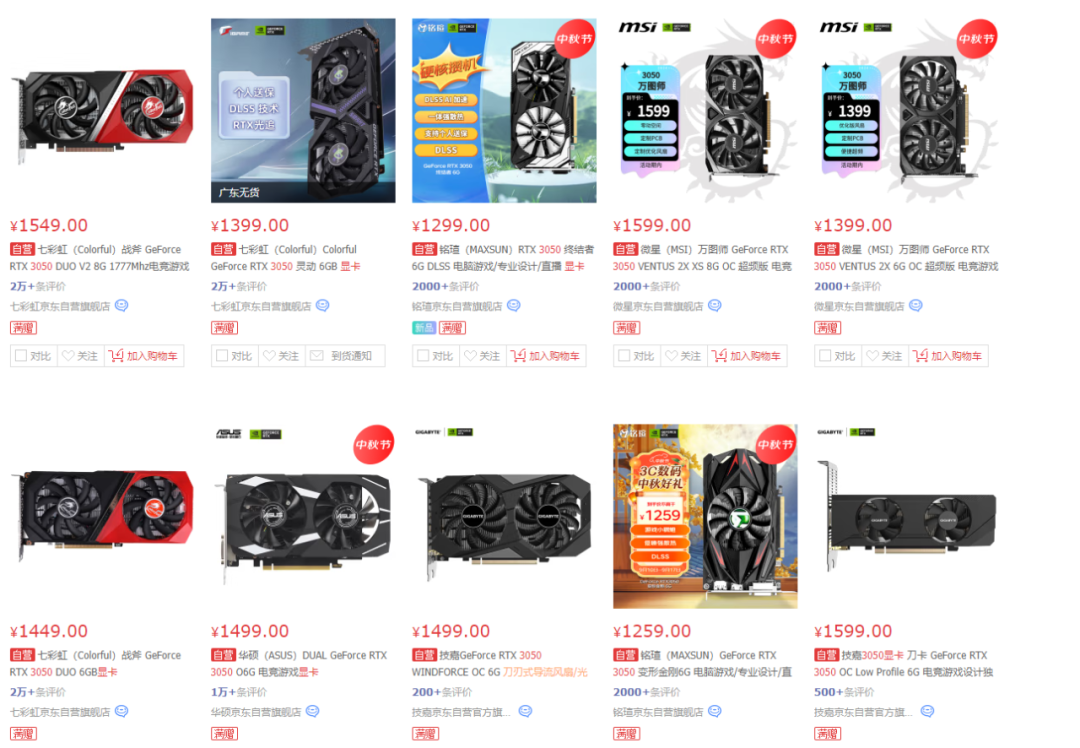Click 满赠 tag under ¥1259 MAXSUN card
1080x748 pixels.
tap(626, 734)
